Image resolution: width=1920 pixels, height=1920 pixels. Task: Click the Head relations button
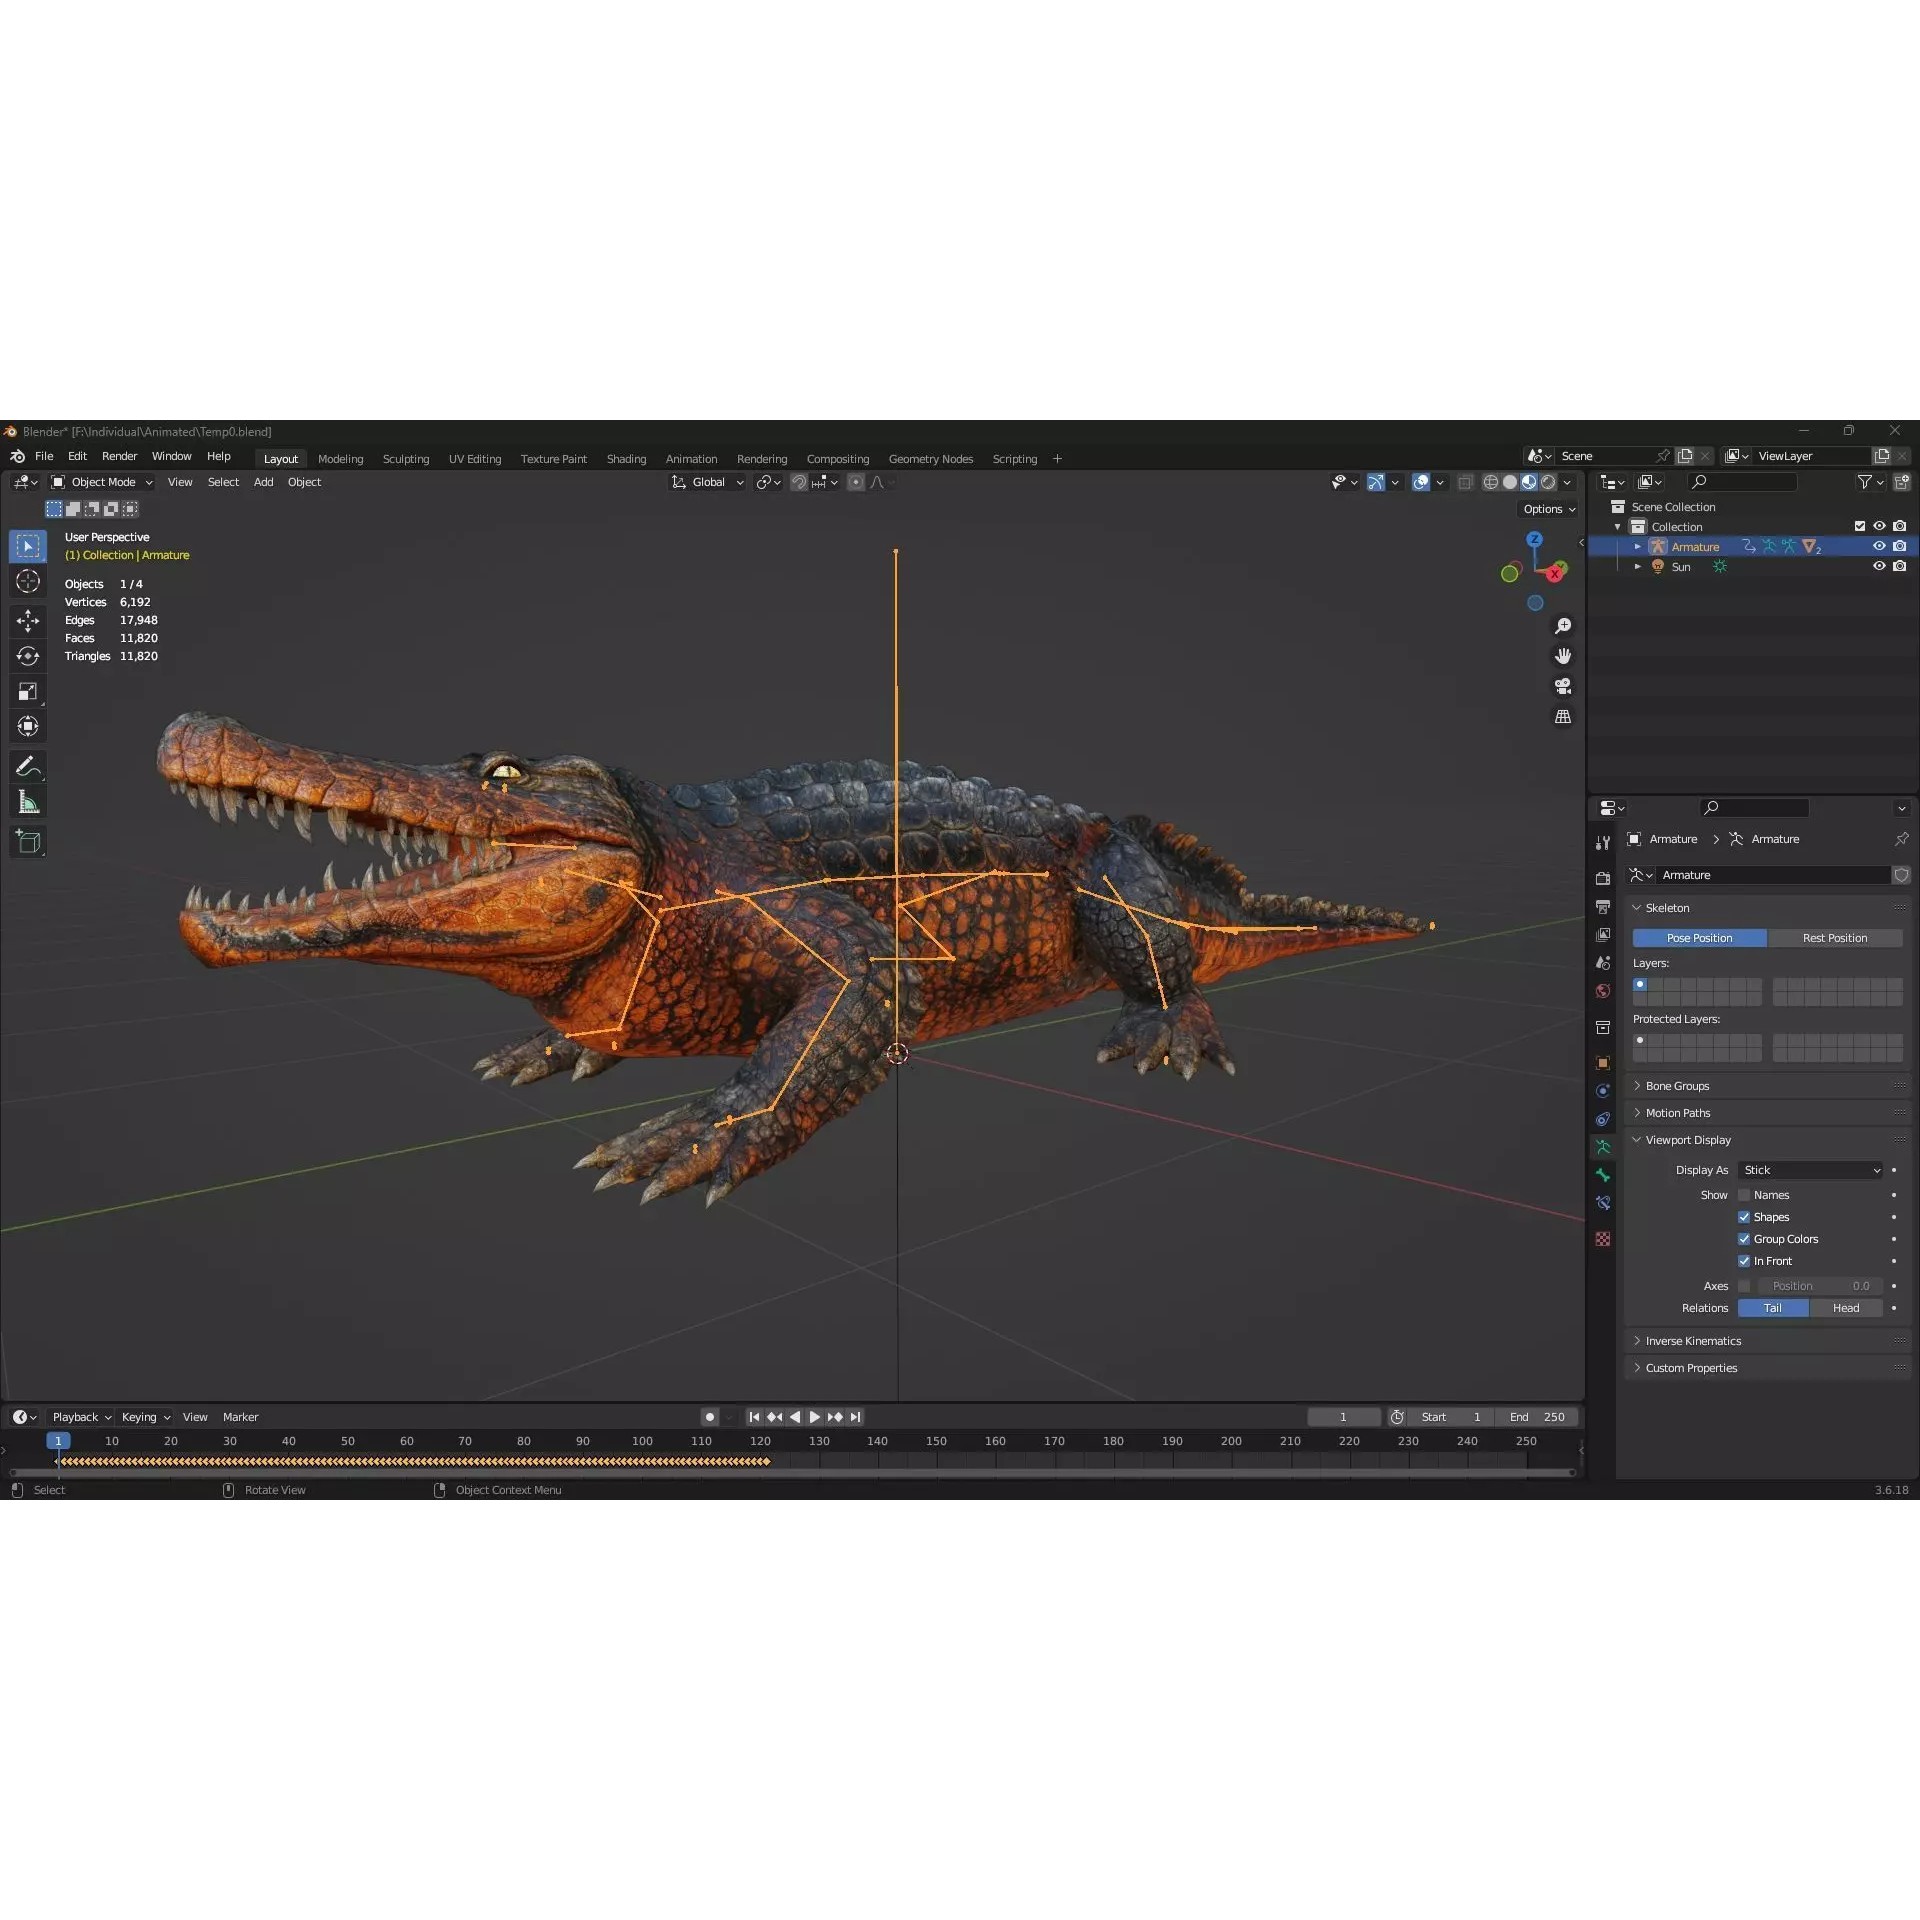1846,1307
